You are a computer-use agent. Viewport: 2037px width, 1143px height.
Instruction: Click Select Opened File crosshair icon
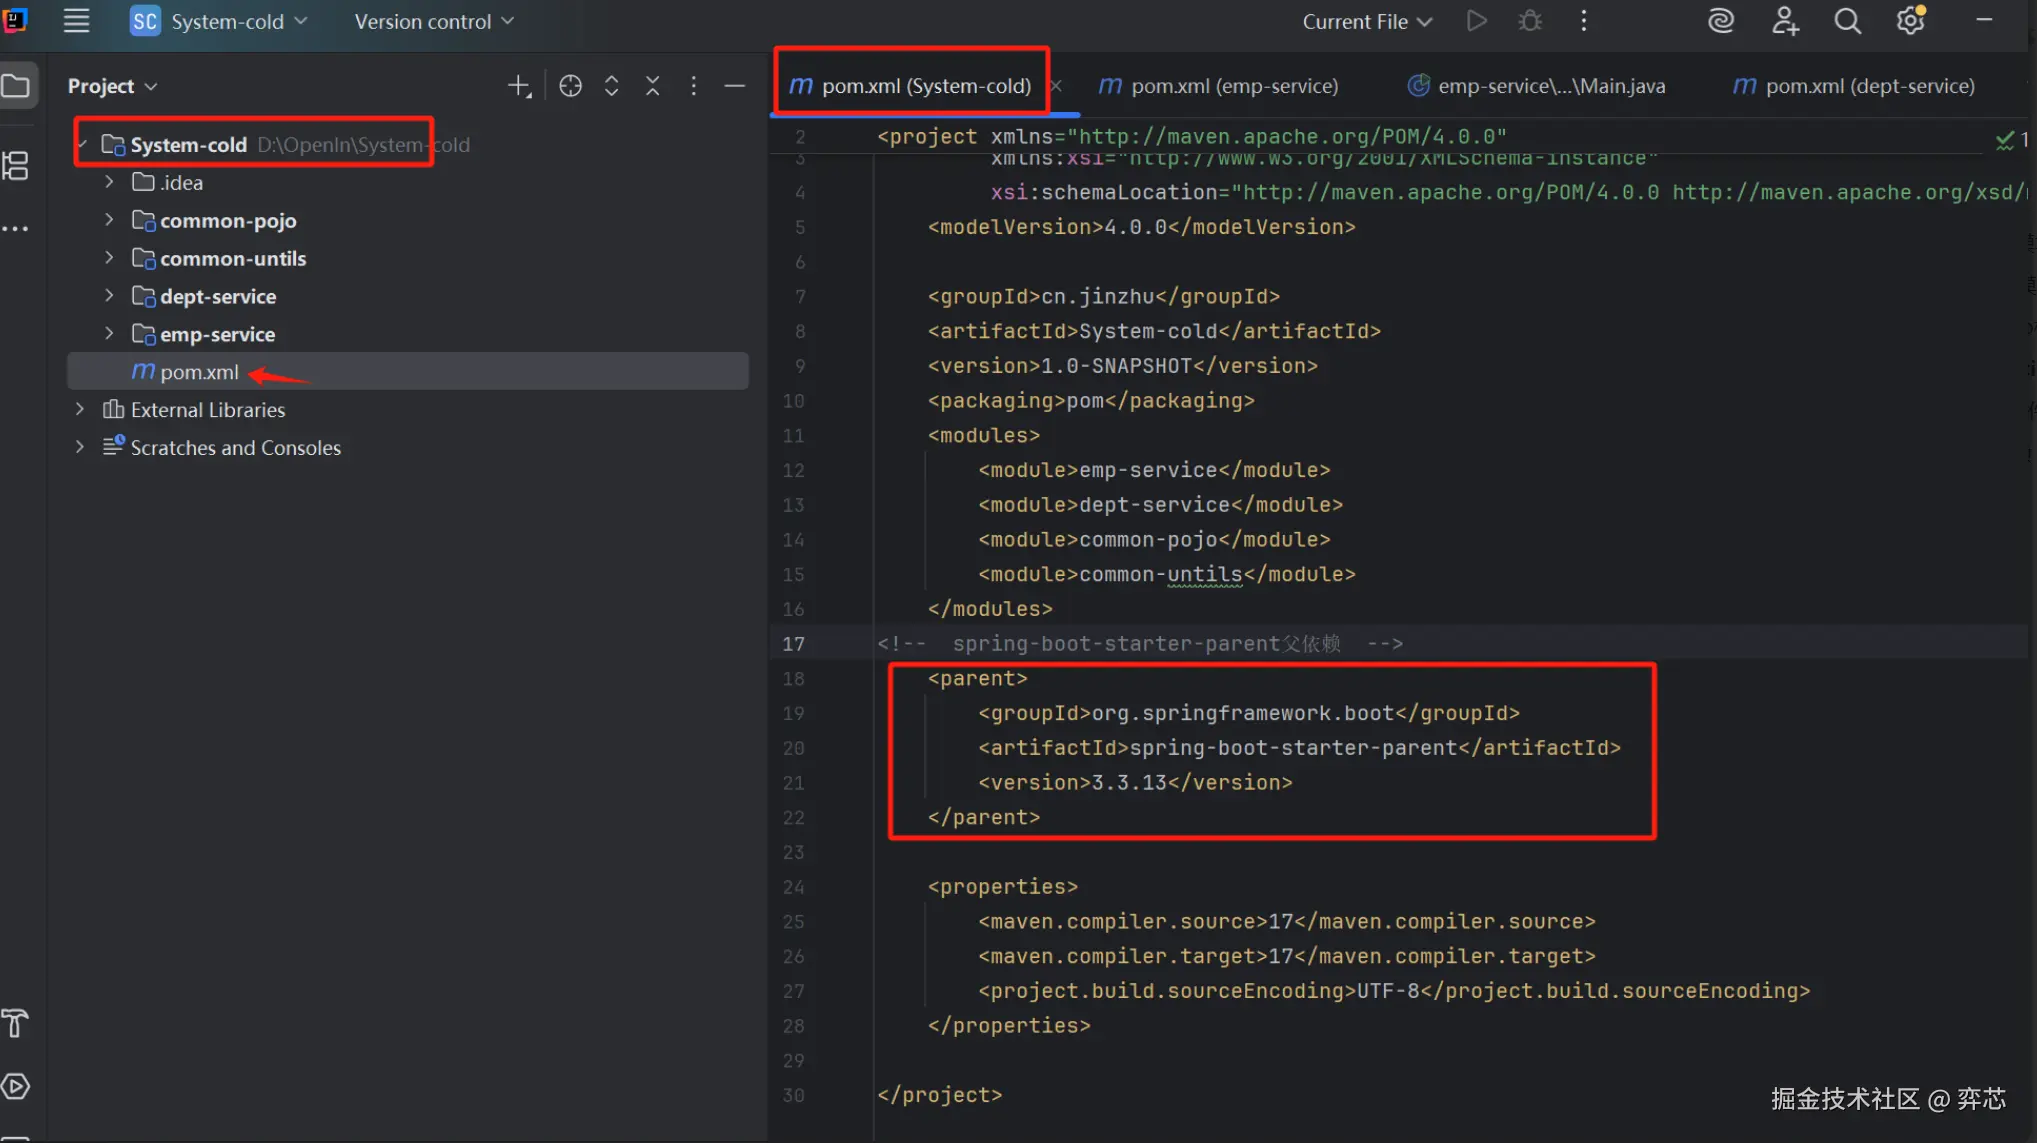click(x=570, y=86)
